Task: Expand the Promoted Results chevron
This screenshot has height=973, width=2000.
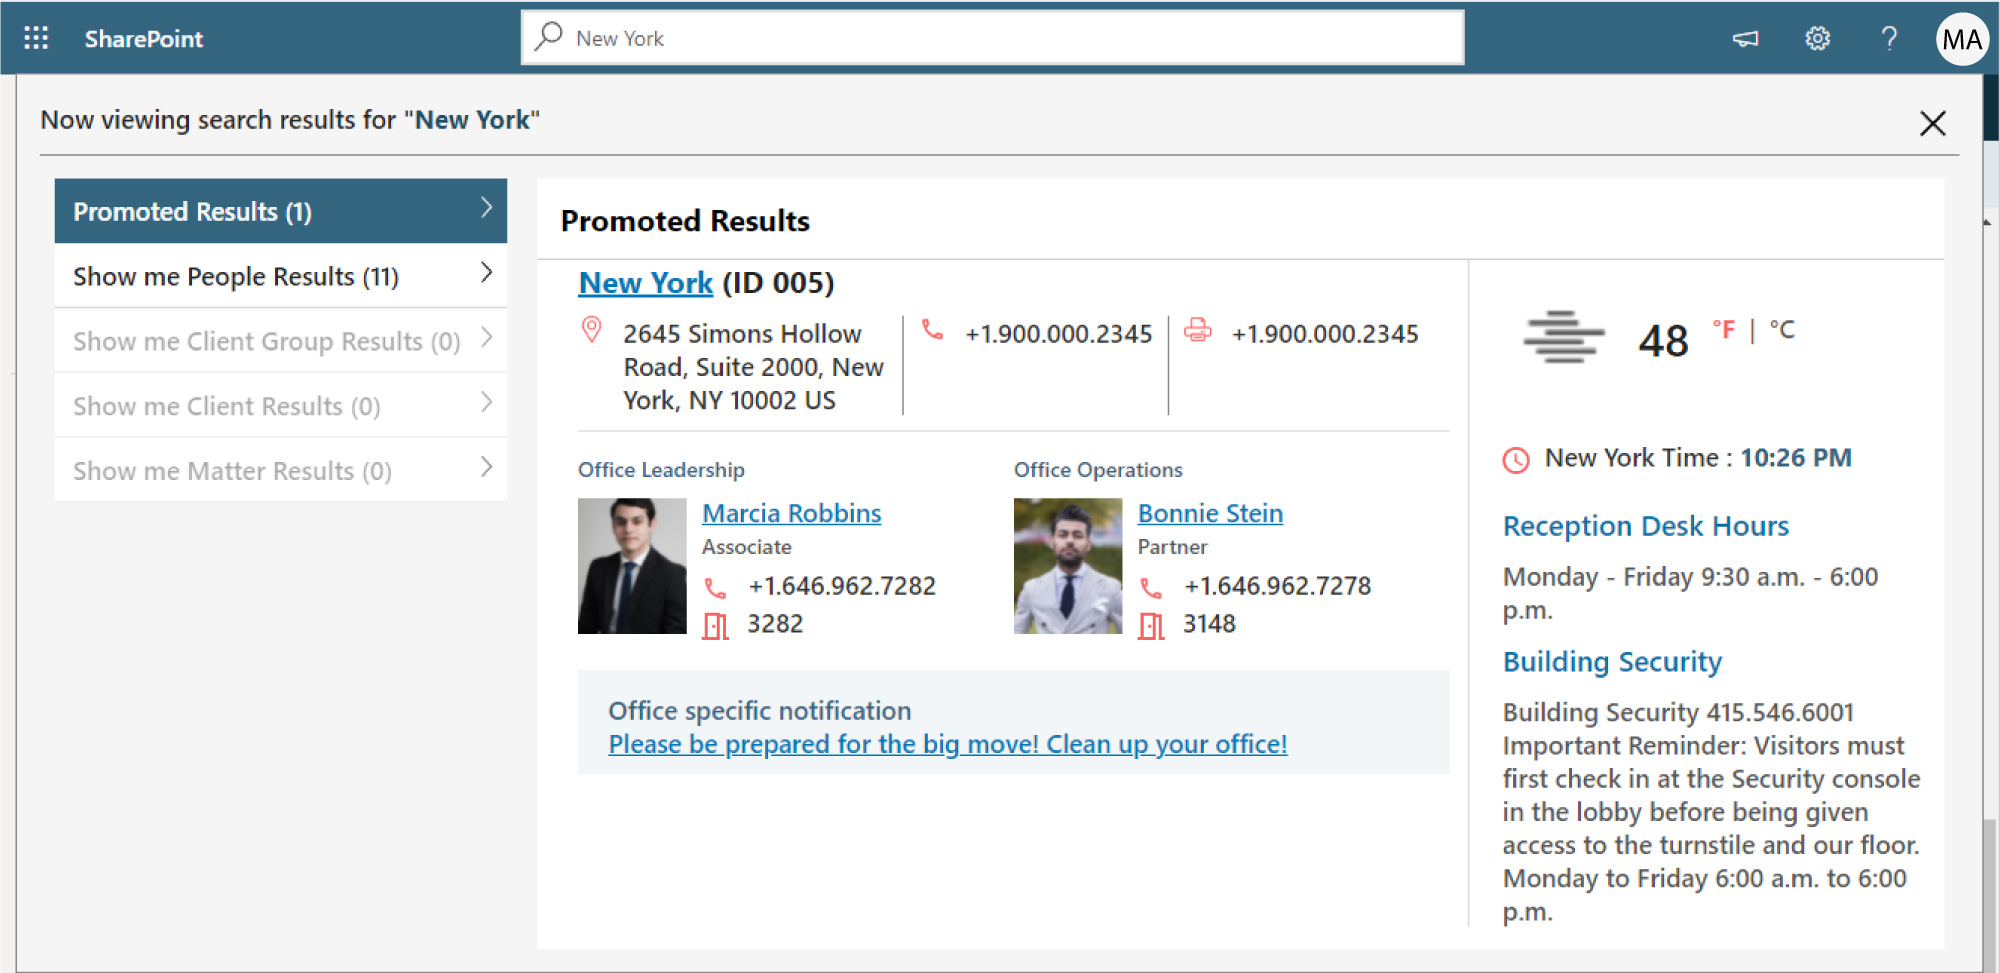Action: [486, 207]
